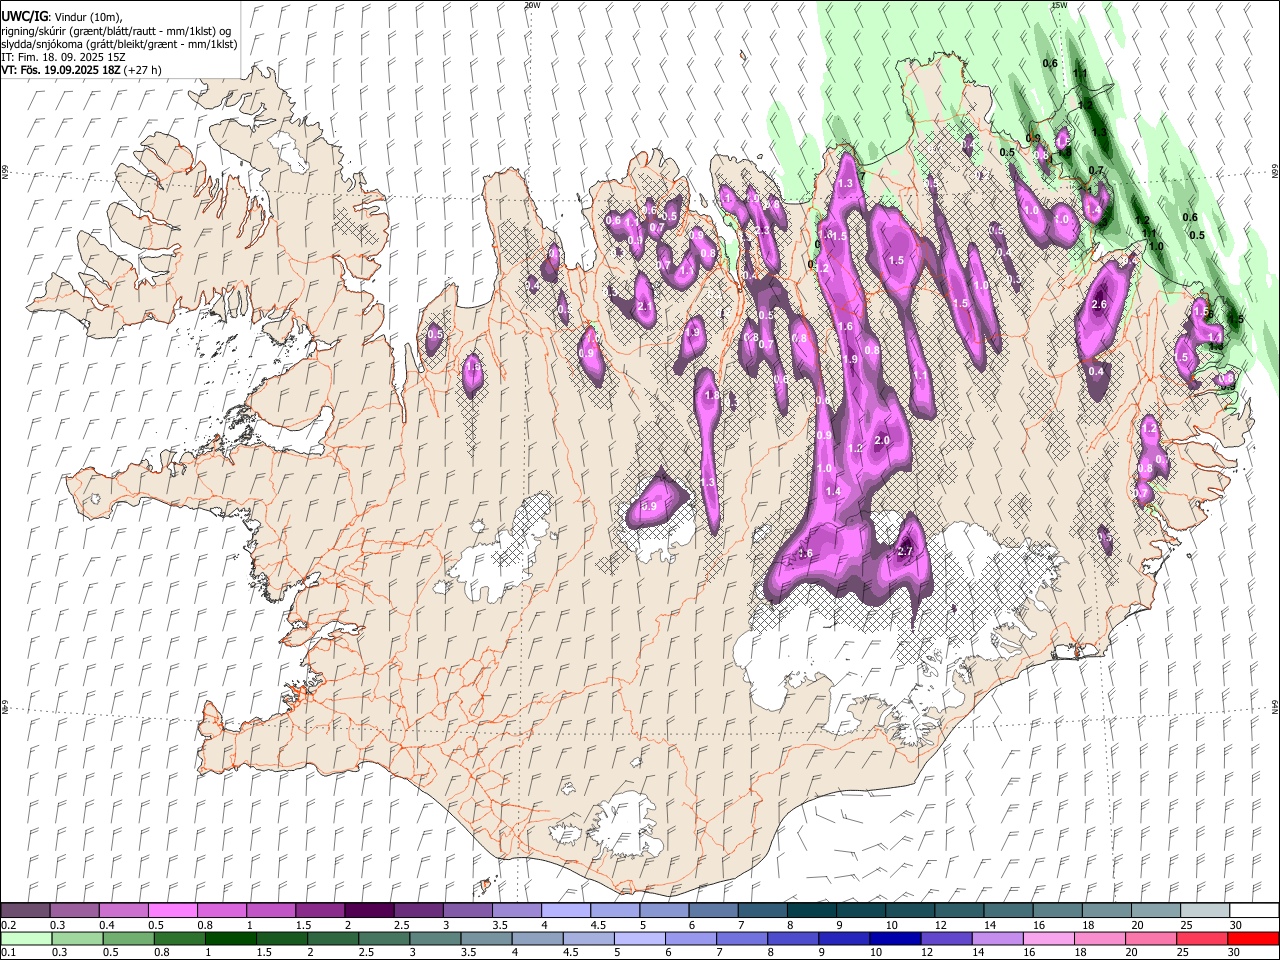Select rain legend swatch between 0.3 and 0.5
Screen dimensions: 1280x960
point(77,939)
